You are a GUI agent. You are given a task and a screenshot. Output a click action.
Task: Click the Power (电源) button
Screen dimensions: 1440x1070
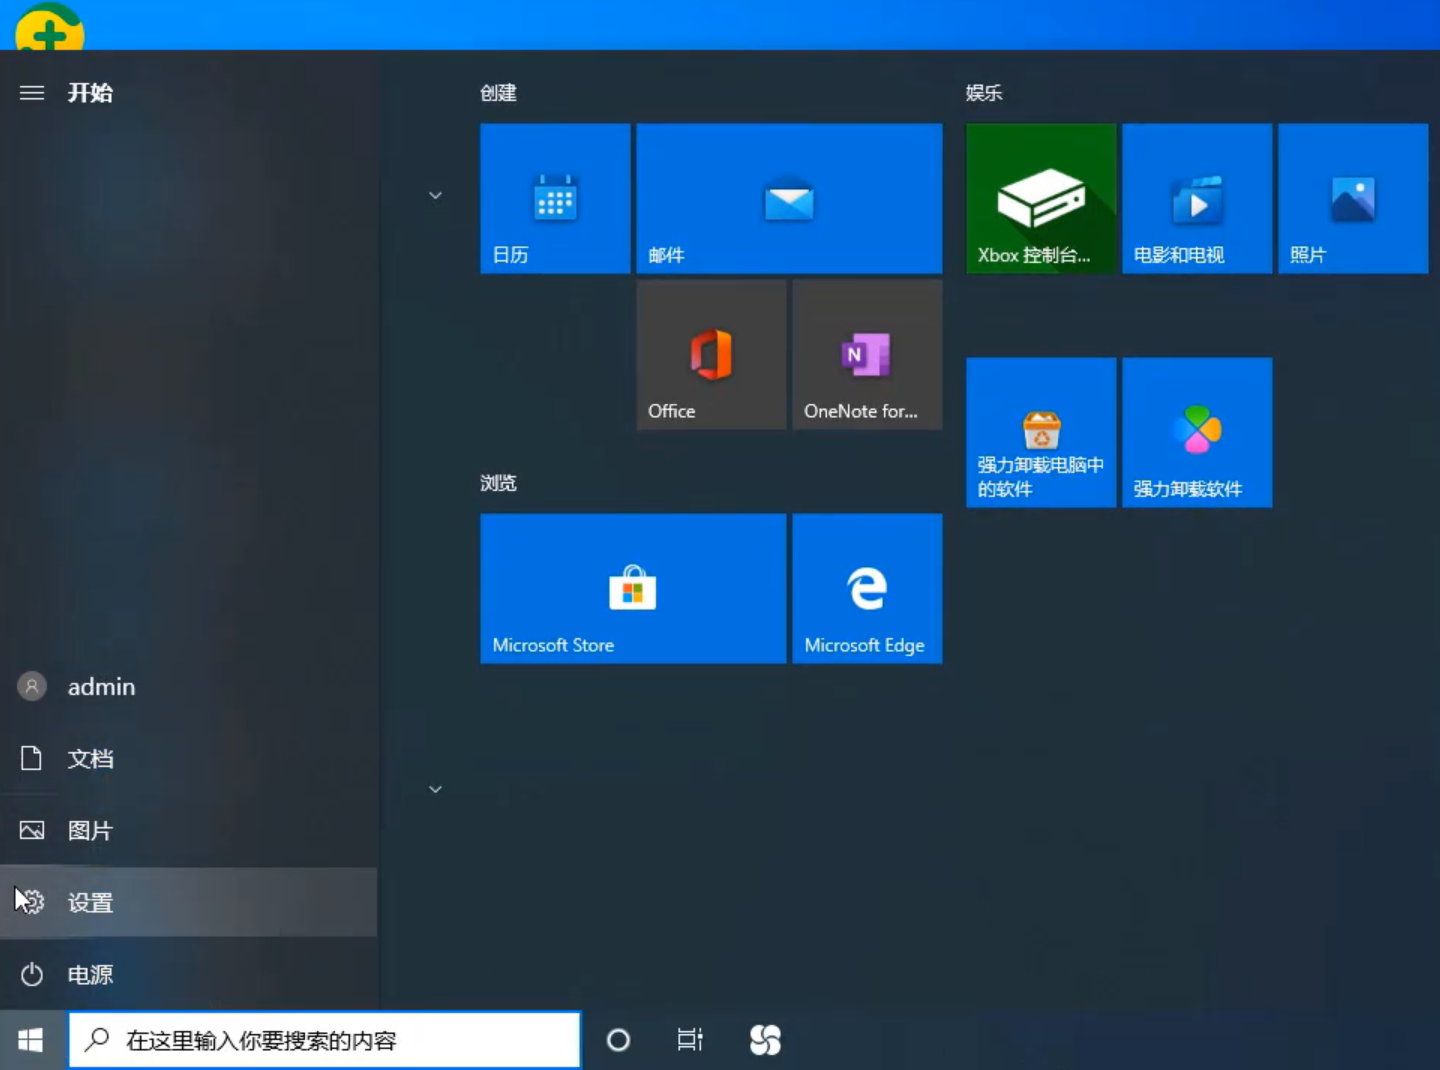tap(90, 975)
